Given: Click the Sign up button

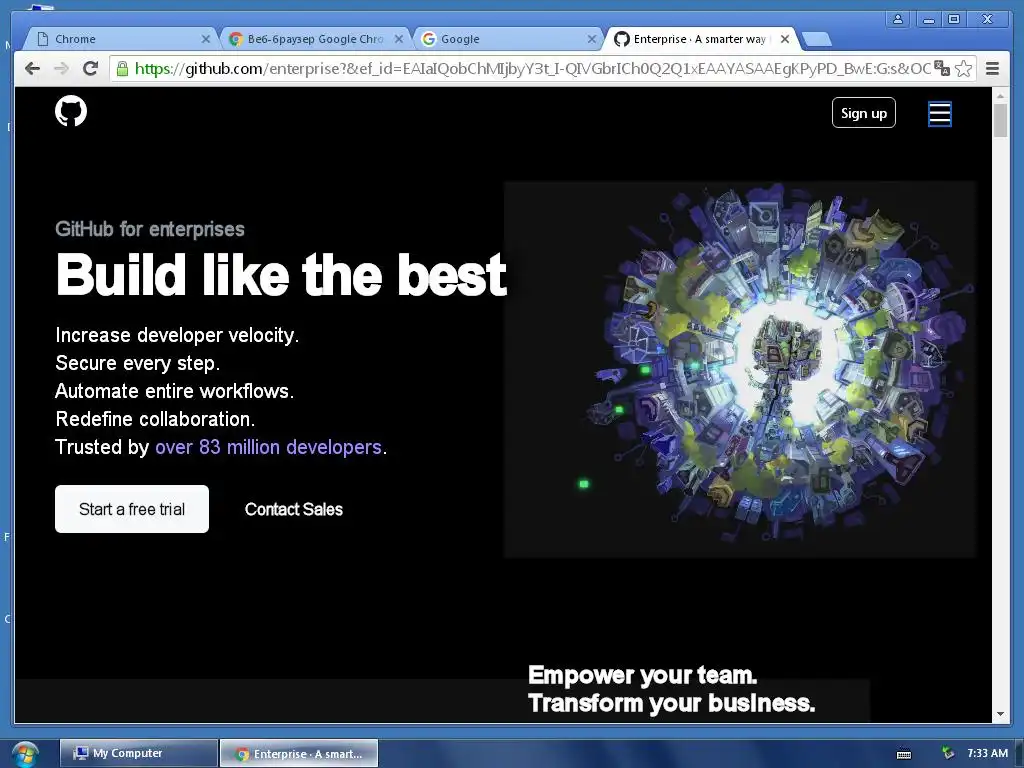Looking at the screenshot, I should click(863, 113).
